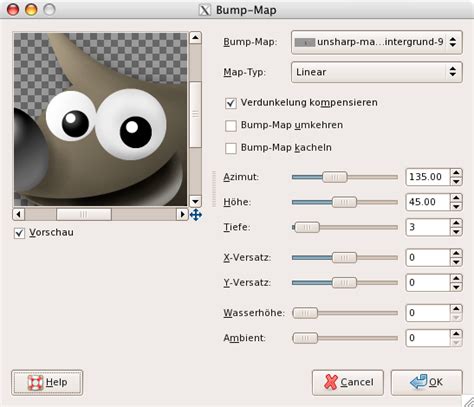Viewport: 474px width, 407px height.
Task: Click the Tiefe value field
Action: tap(428, 227)
